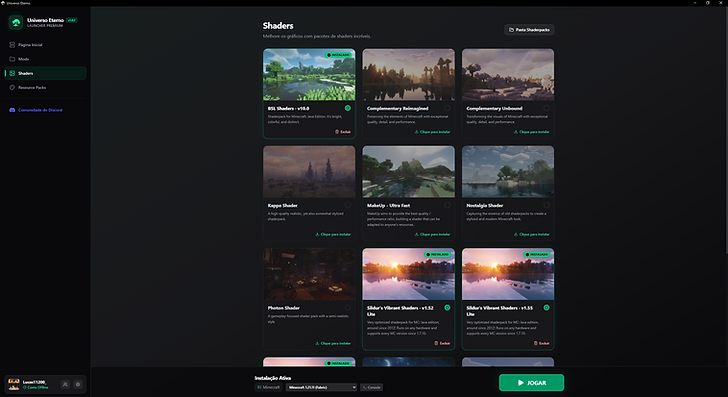728x397 pixels.
Task: Click the MakeUp - Ultra Fast preview image
Action: (x=409, y=172)
